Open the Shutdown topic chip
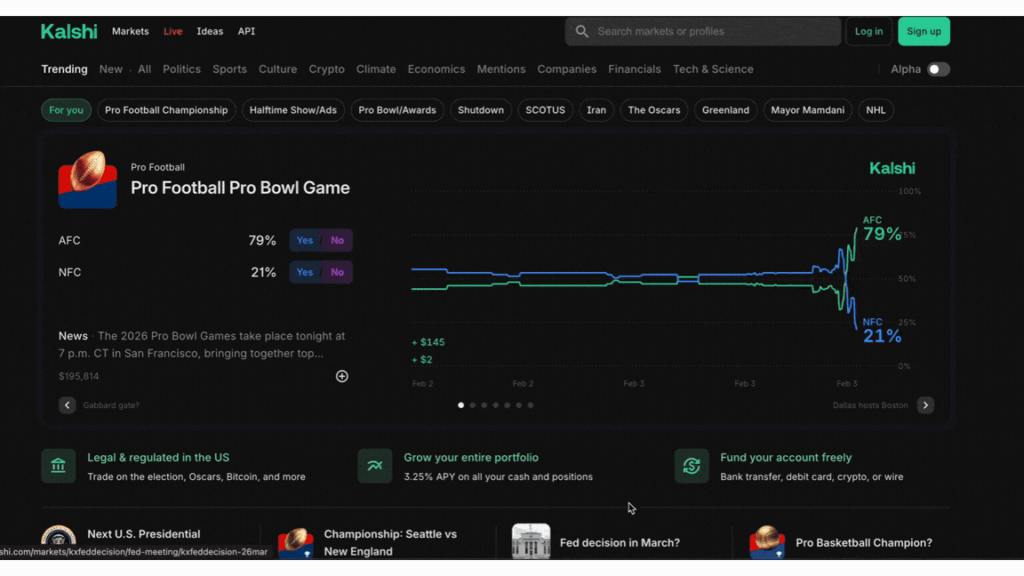Screen dimensions: 1024x576 coord(480,110)
